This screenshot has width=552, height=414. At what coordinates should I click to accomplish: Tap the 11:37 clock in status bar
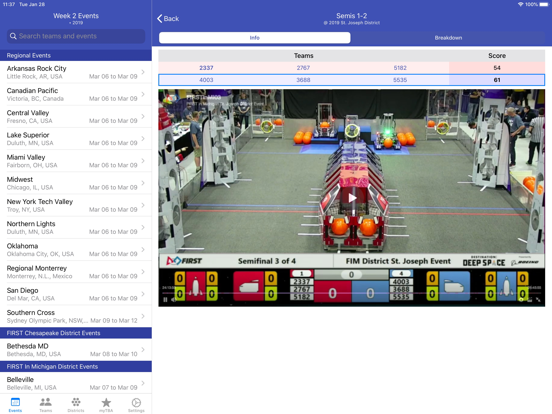pos(9,4)
